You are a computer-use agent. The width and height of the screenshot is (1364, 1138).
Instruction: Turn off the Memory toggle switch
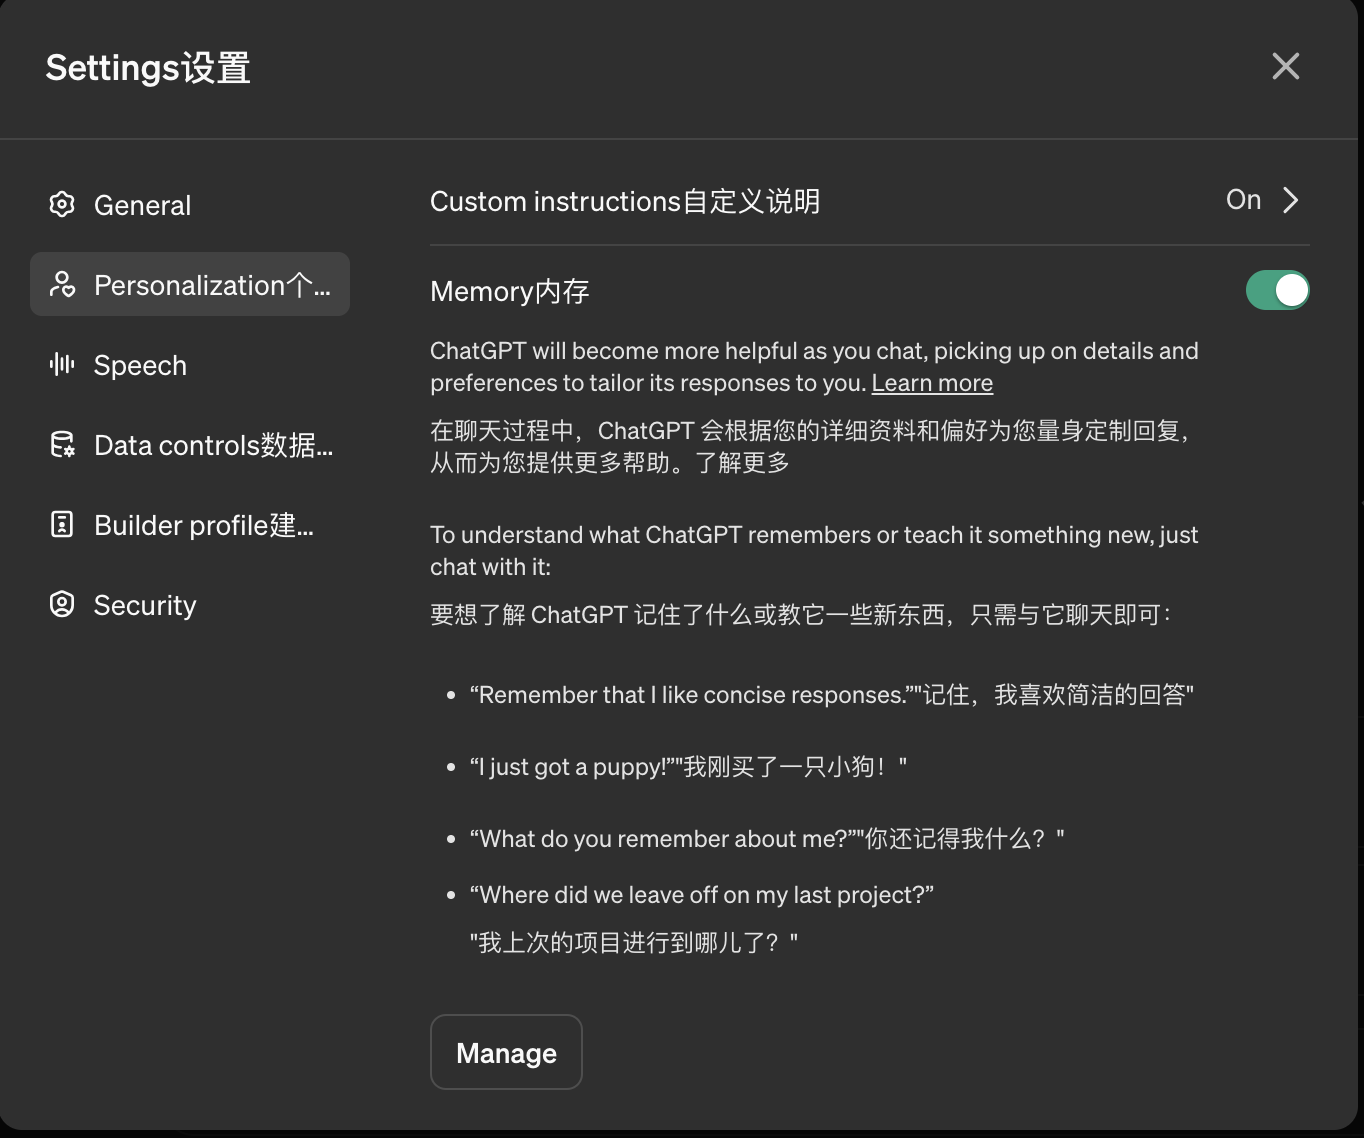pos(1277,290)
